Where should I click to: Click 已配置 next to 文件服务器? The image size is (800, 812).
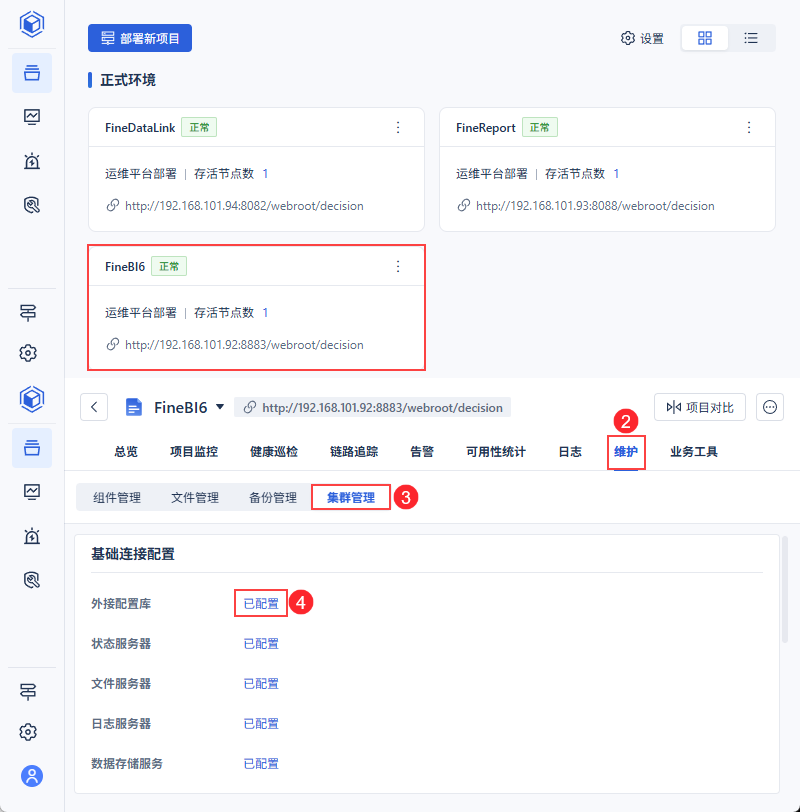click(261, 683)
